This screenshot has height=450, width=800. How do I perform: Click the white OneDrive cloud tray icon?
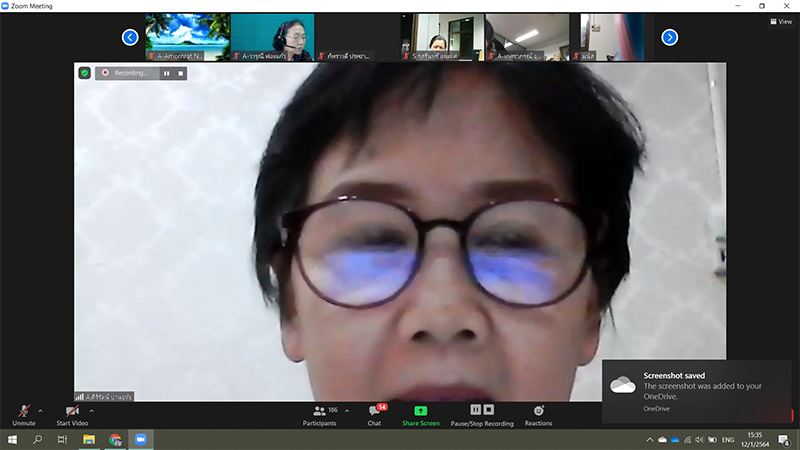(x=662, y=440)
